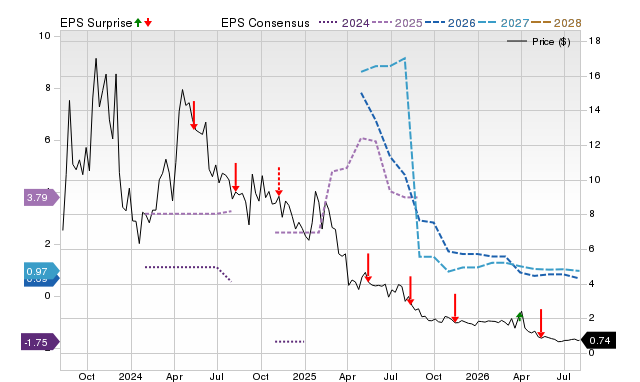Click the 18 label on the price axis

click(x=595, y=41)
